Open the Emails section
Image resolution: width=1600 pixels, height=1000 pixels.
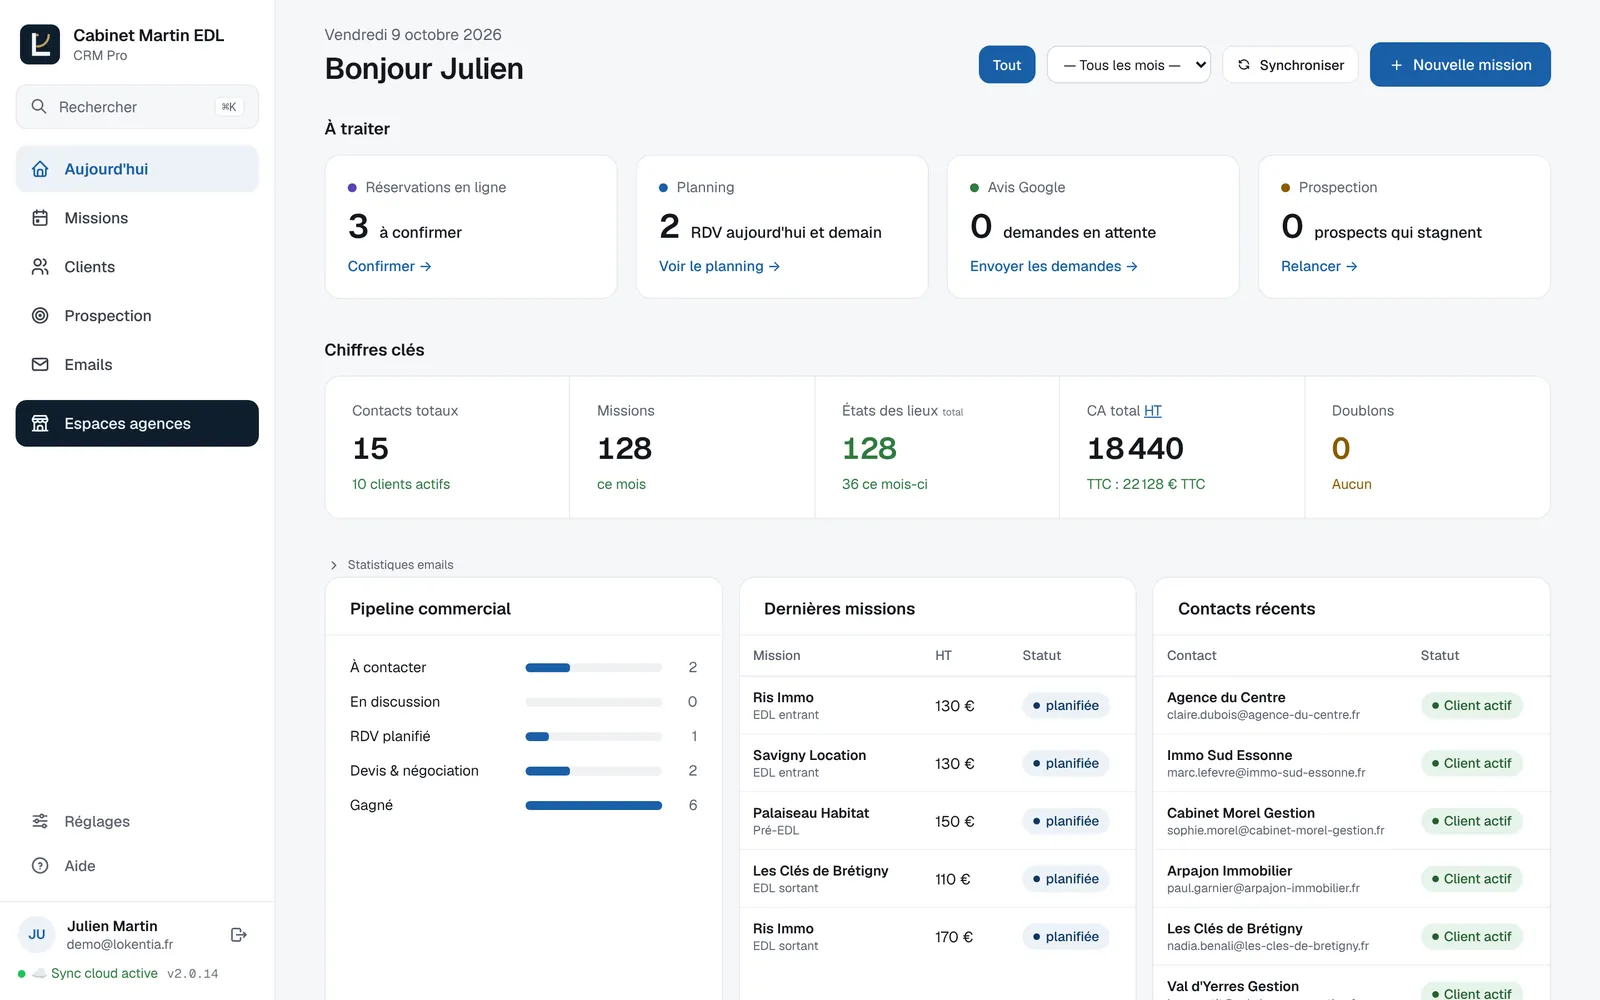coord(137,365)
